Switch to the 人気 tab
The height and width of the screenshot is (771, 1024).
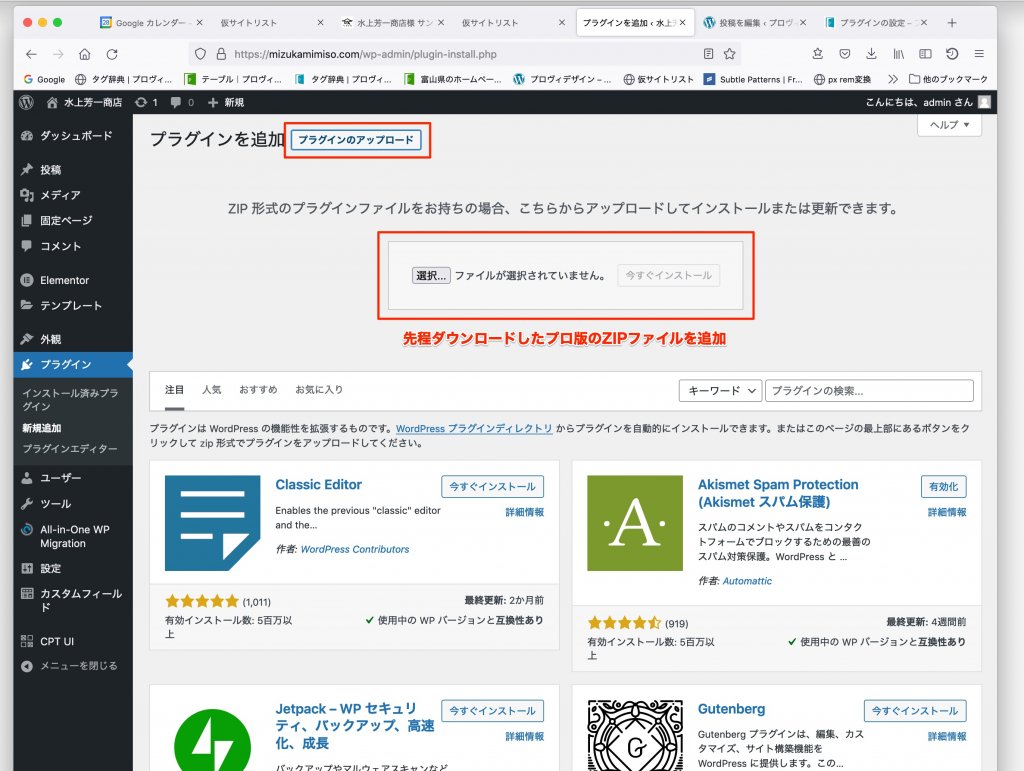(x=211, y=389)
